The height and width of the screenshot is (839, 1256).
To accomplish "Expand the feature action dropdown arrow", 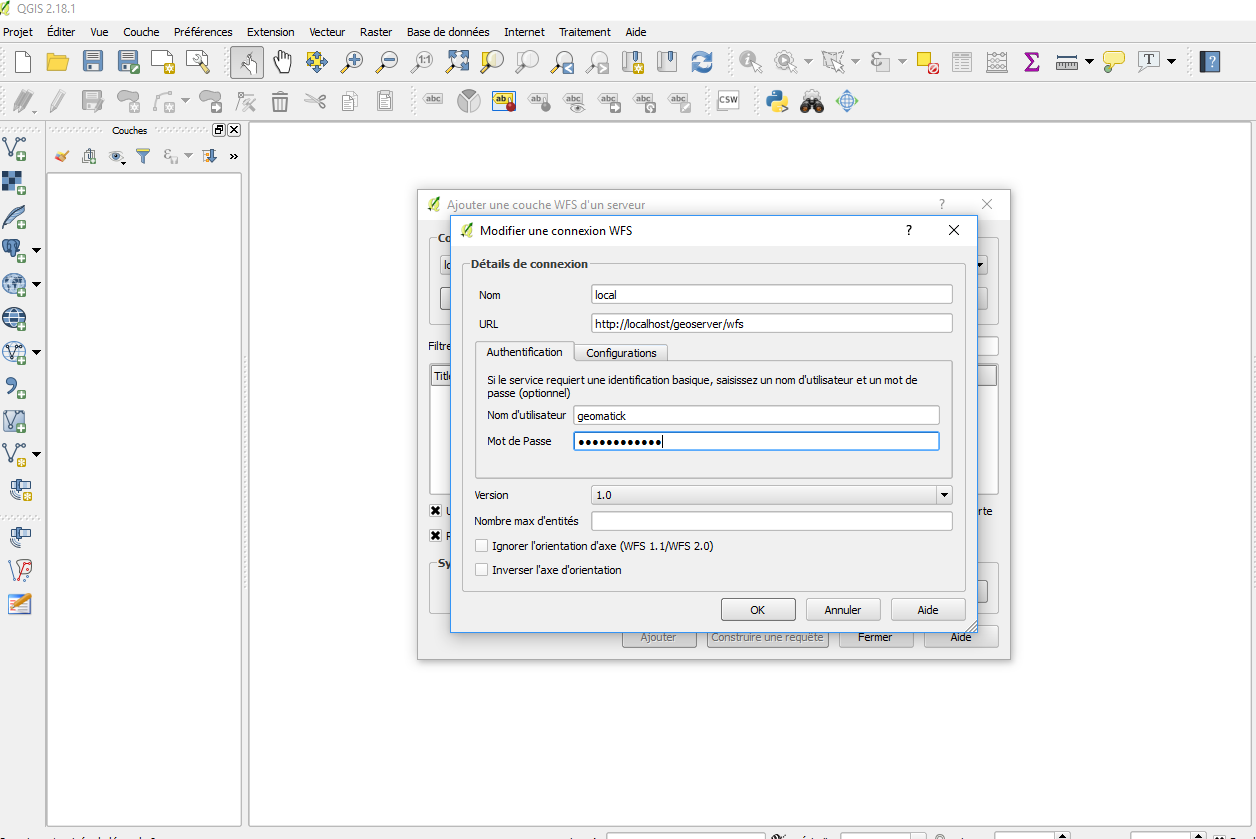I will [x=807, y=62].
